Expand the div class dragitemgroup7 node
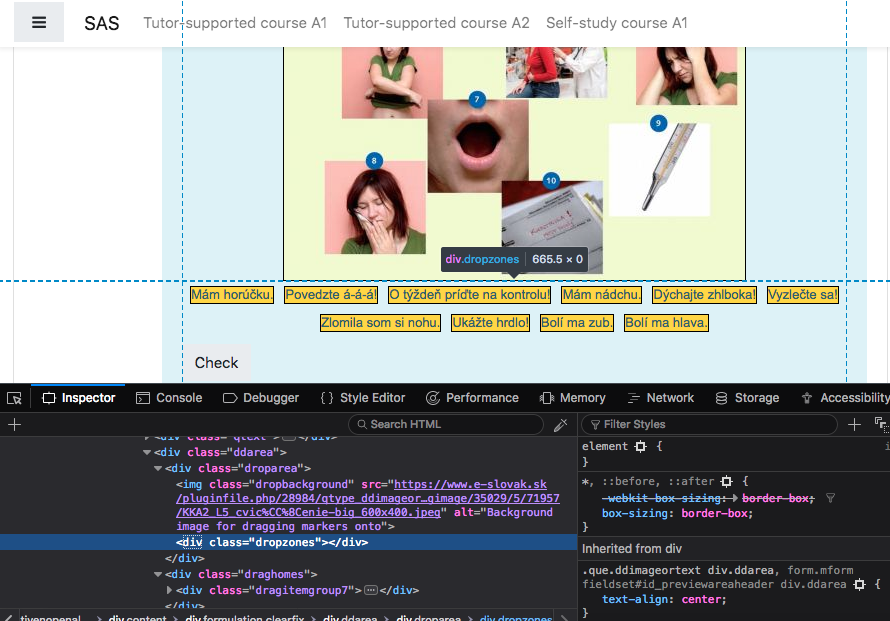Image resolution: width=890 pixels, height=621 pixels. (x=169, y=590)
